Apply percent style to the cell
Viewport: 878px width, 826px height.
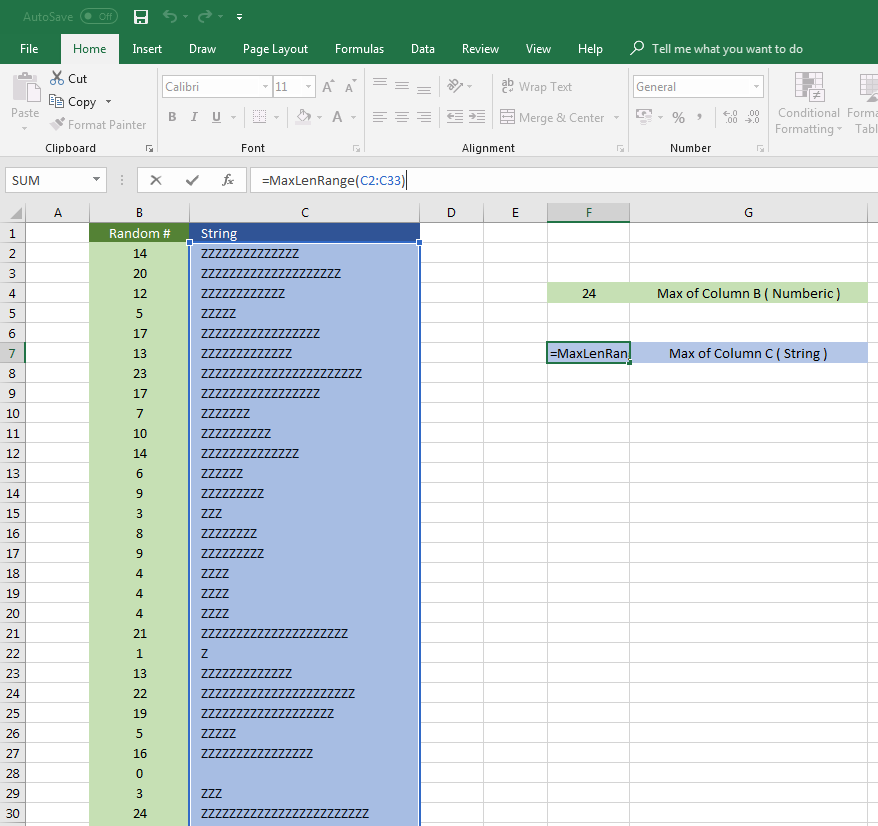678,117
